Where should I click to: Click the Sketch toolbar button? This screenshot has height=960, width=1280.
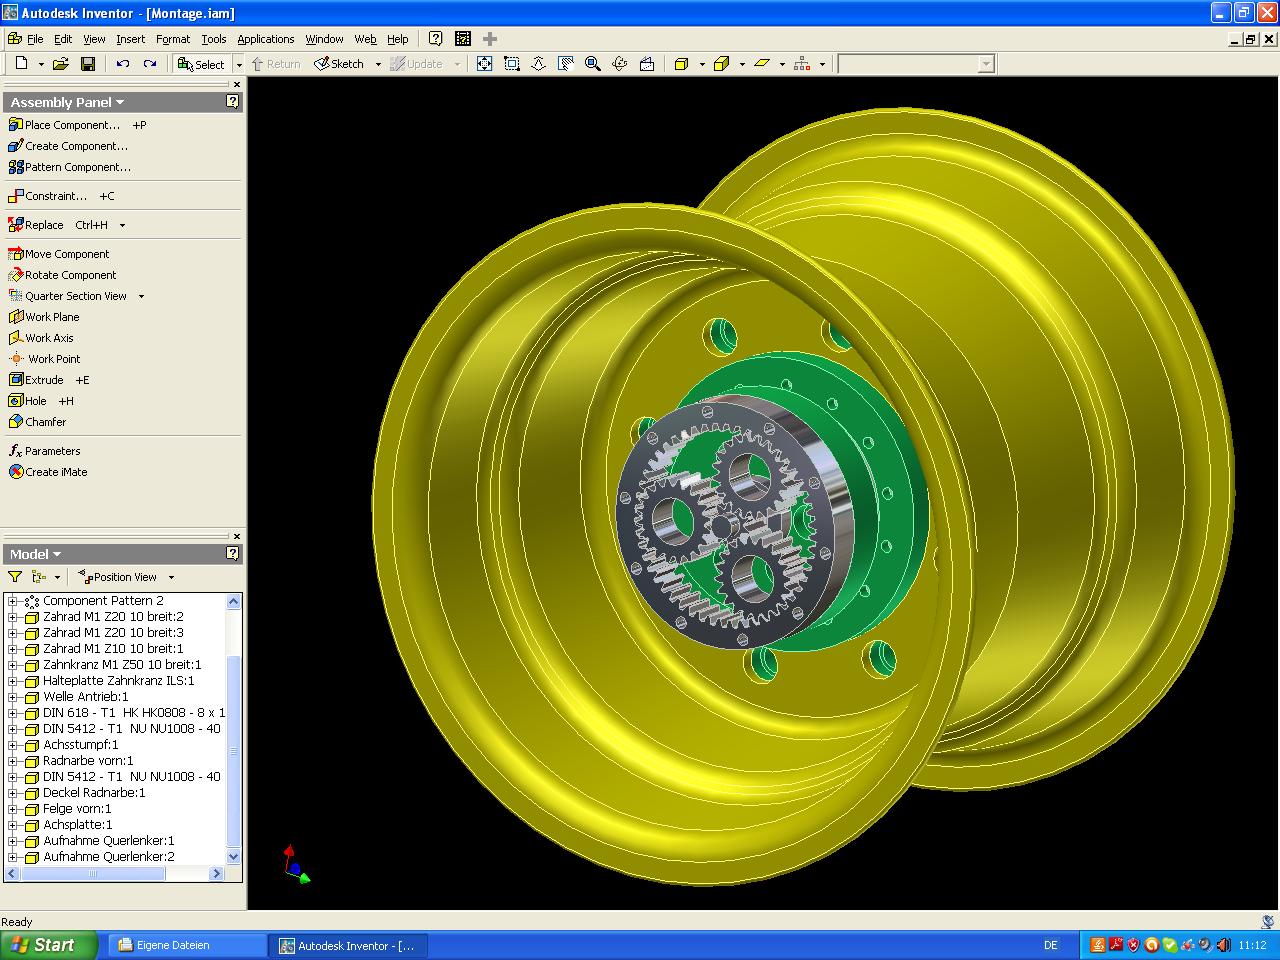pos(339,64)
